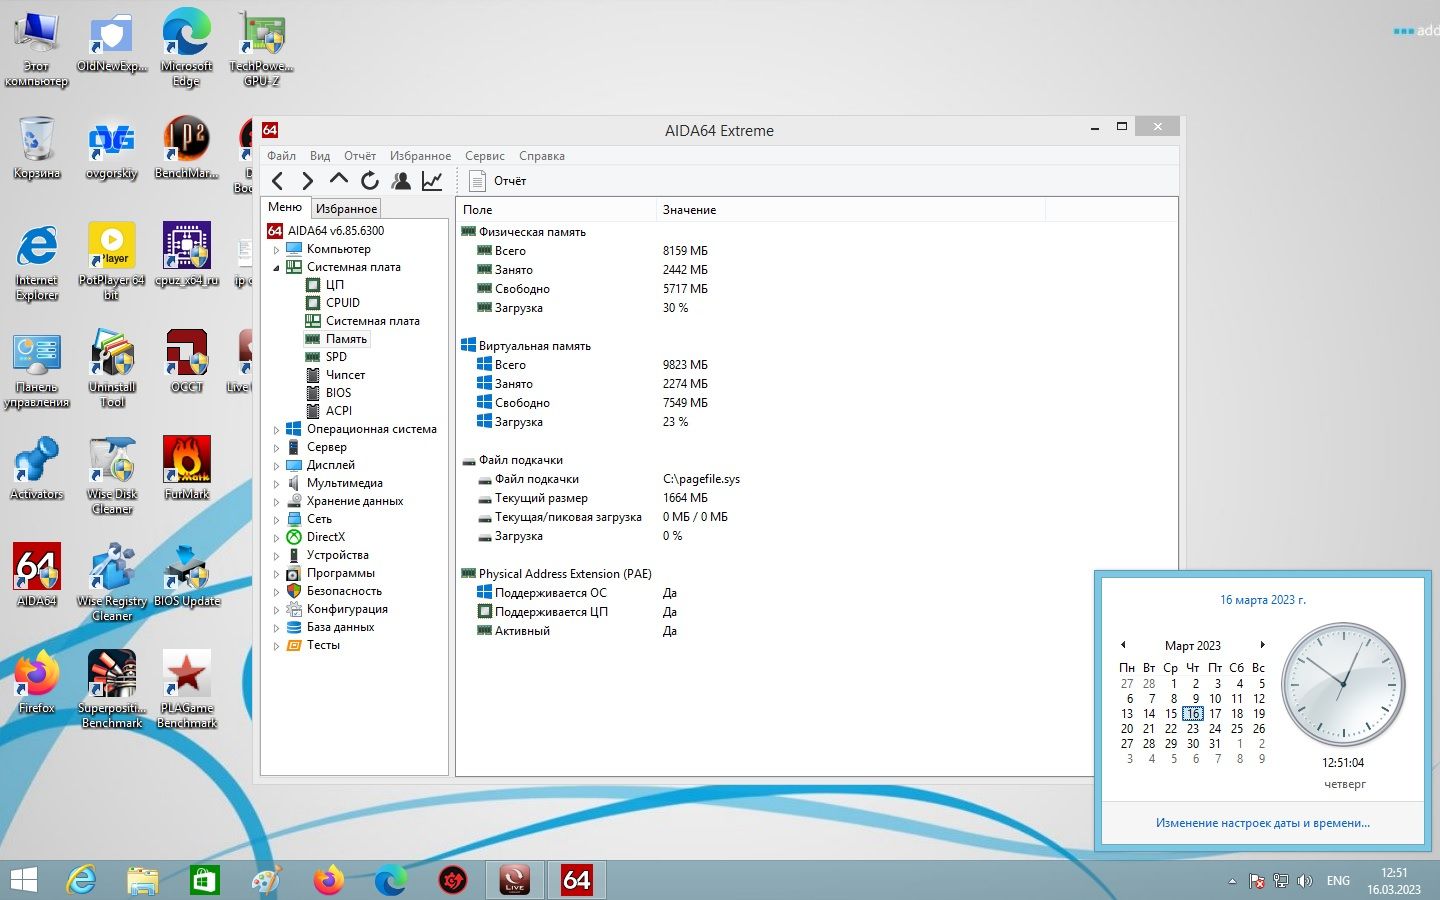Click the AIDA64 taskbar icon

(x=577, y=880)
